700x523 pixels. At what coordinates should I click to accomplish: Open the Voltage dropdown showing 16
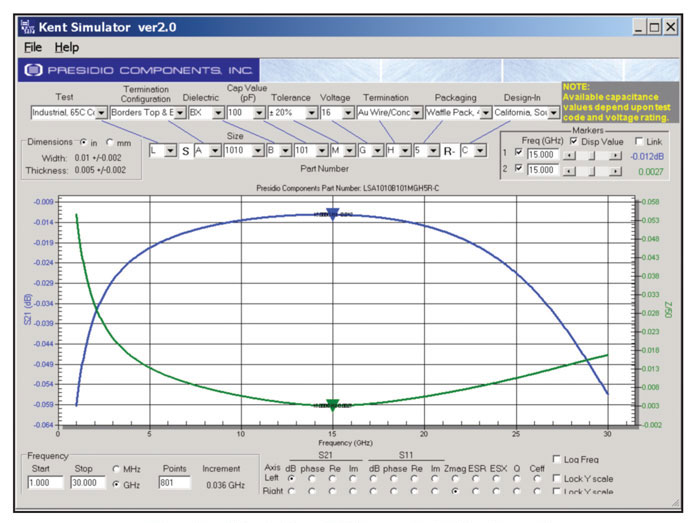pyautogui.click(x=348, y=113)
